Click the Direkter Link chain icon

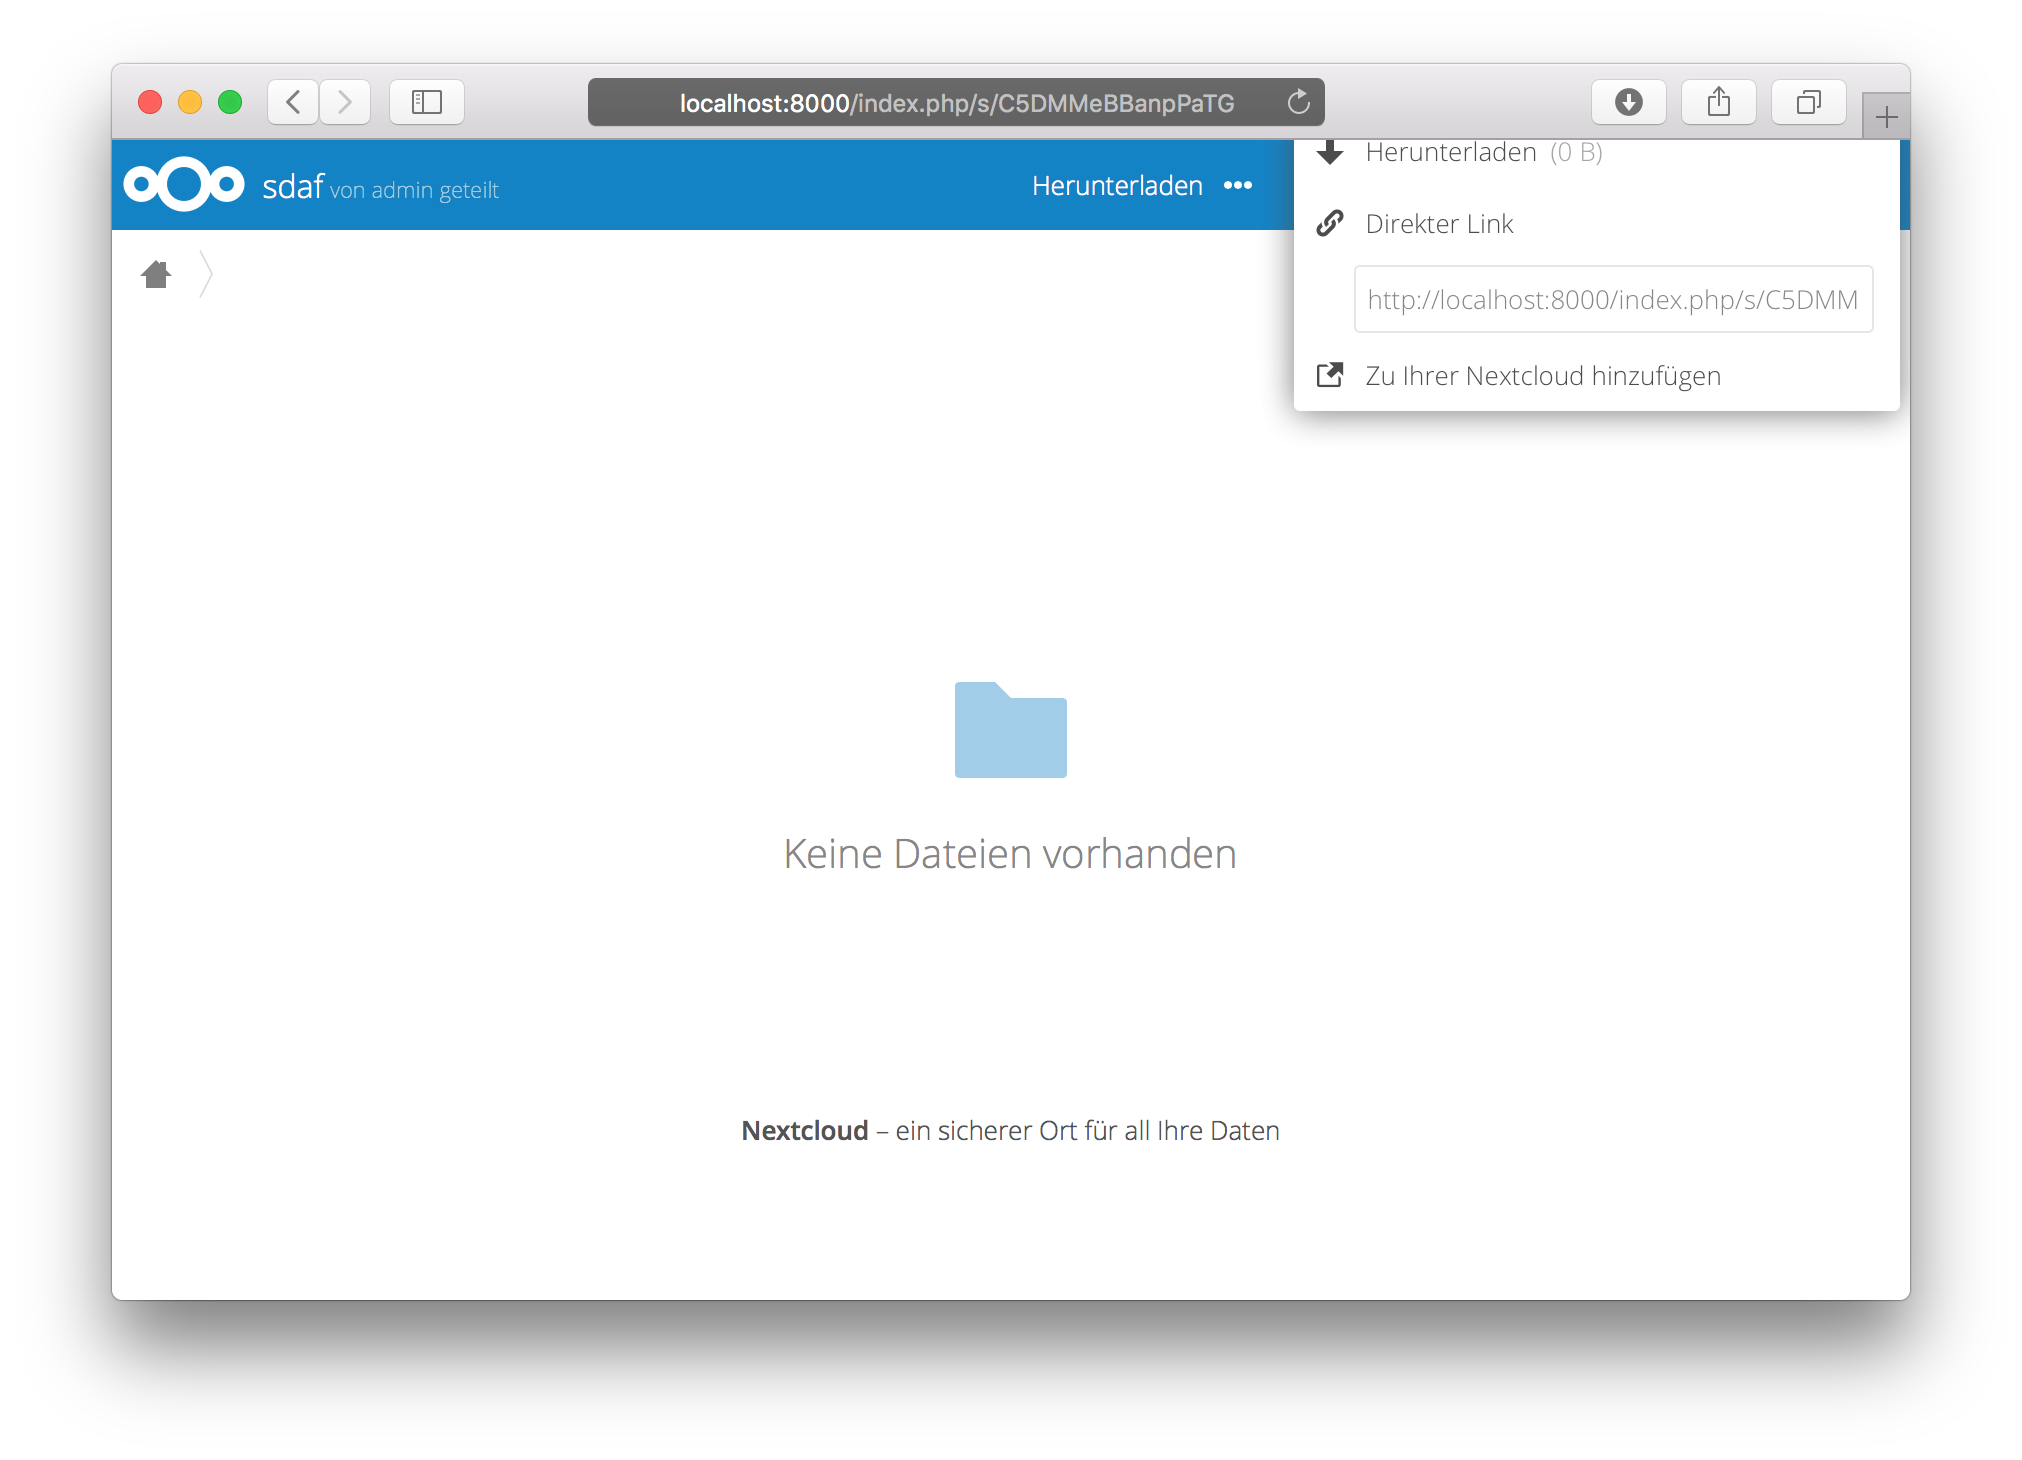click(x=1330, y=224)
